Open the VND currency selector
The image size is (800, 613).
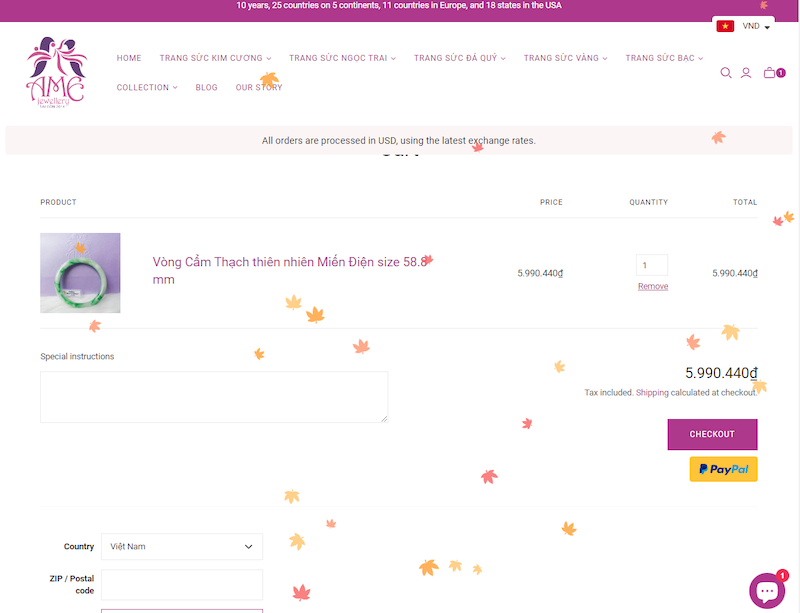(x=757, y=26)
